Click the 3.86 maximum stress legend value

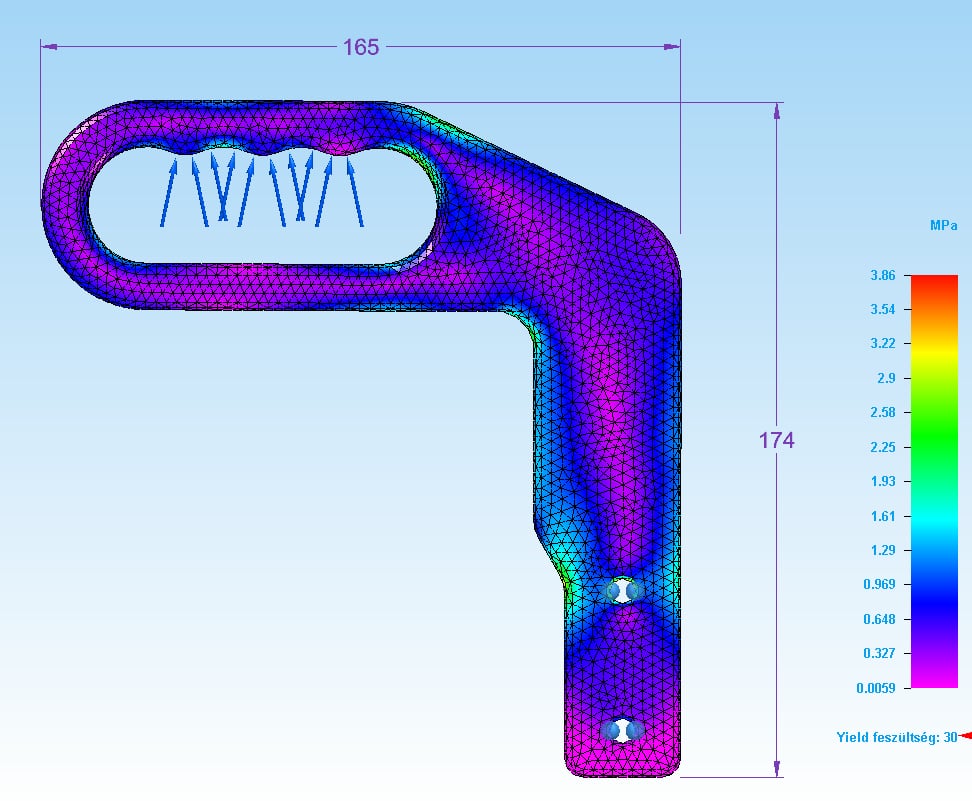tap(883, 275)
